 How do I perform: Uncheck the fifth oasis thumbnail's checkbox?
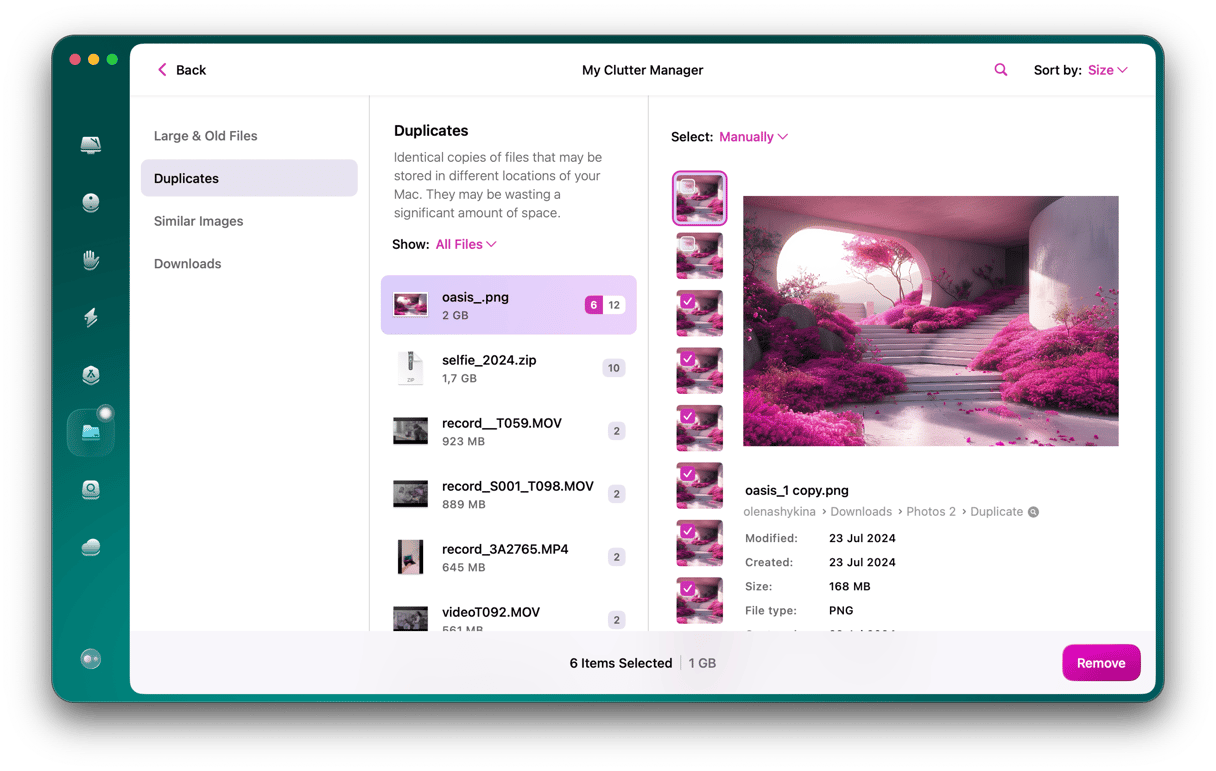[x=687, y=416]
